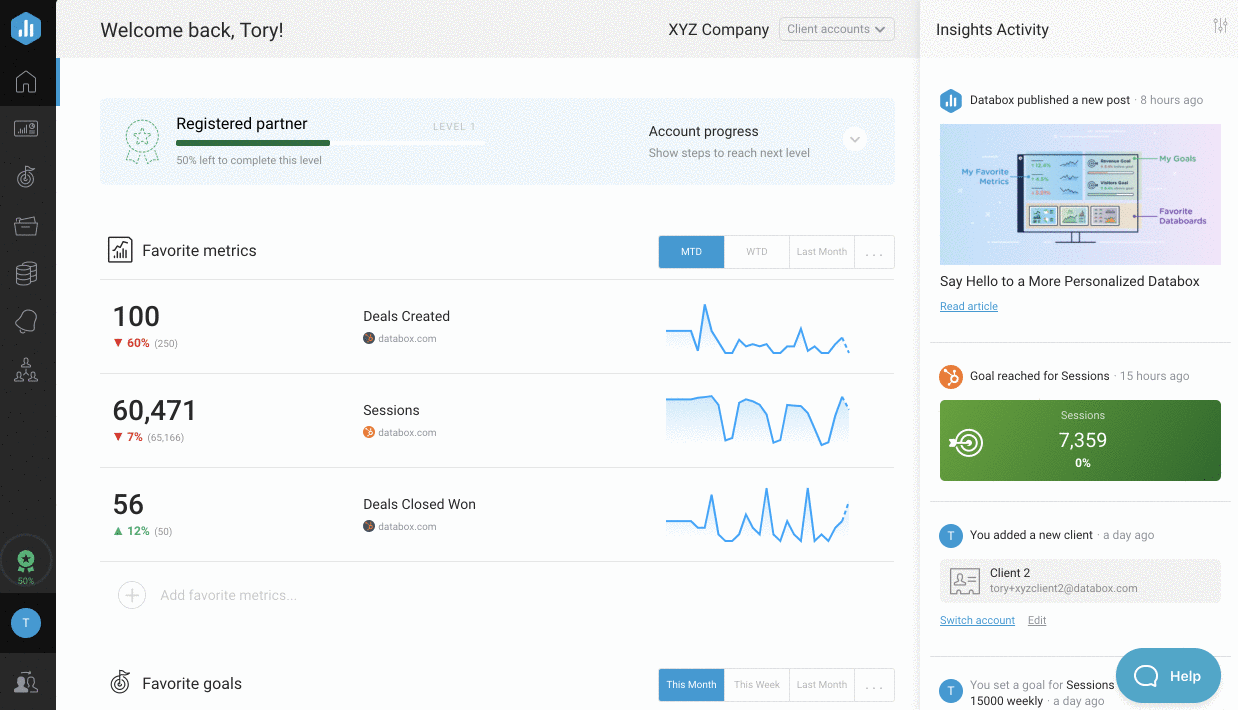Select Last Month in Favorite goals
Image resolution: width=1238 pixels, height=710 pixels.
822,685
